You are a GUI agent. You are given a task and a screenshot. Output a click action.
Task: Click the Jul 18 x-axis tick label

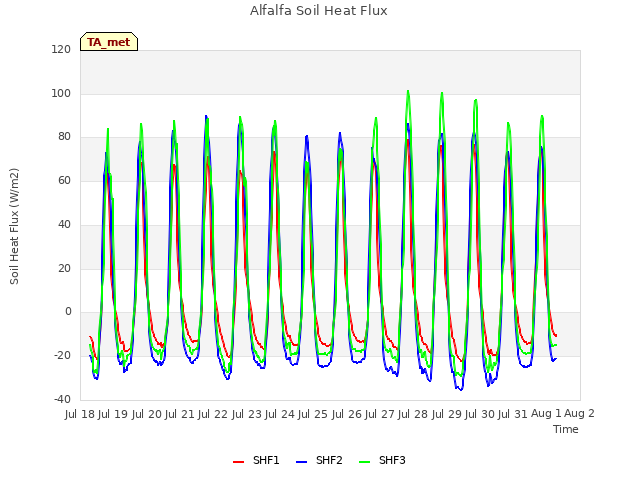[80, 414]
